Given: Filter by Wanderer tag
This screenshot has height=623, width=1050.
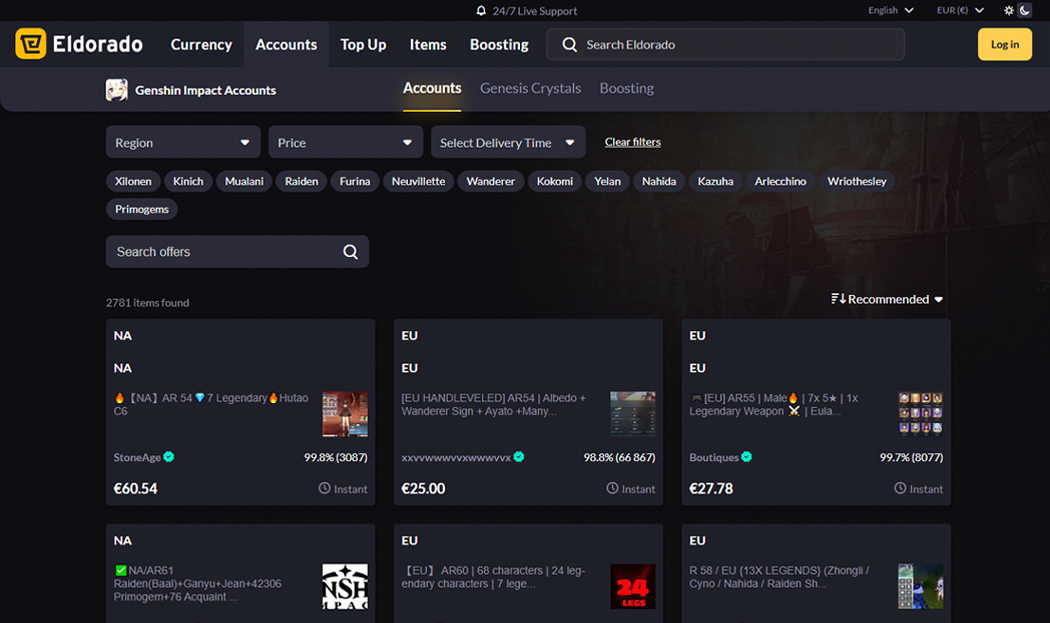Looking at the screenshot, I should [491, 182].
